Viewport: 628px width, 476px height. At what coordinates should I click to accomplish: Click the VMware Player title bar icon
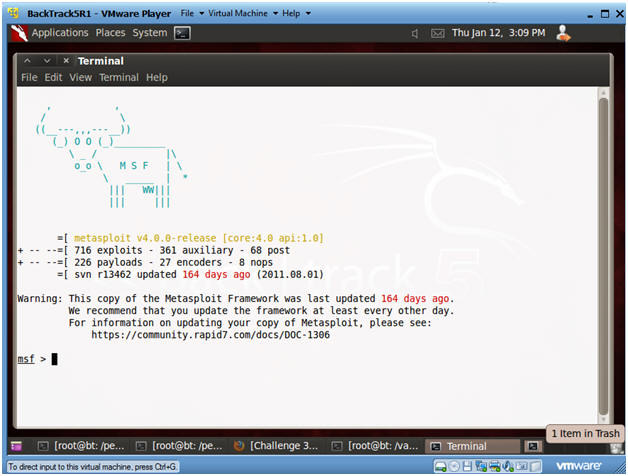(14, 13)
